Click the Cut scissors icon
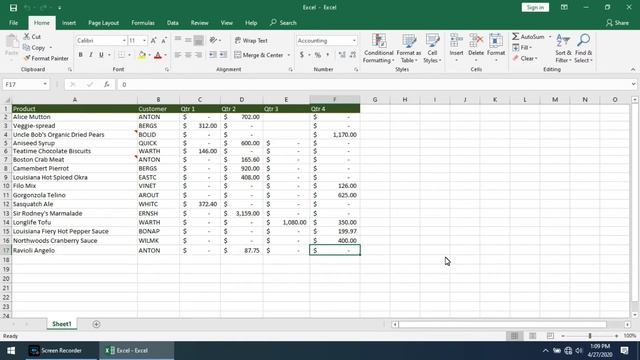The image size is (640, 360). click(27, 37)
